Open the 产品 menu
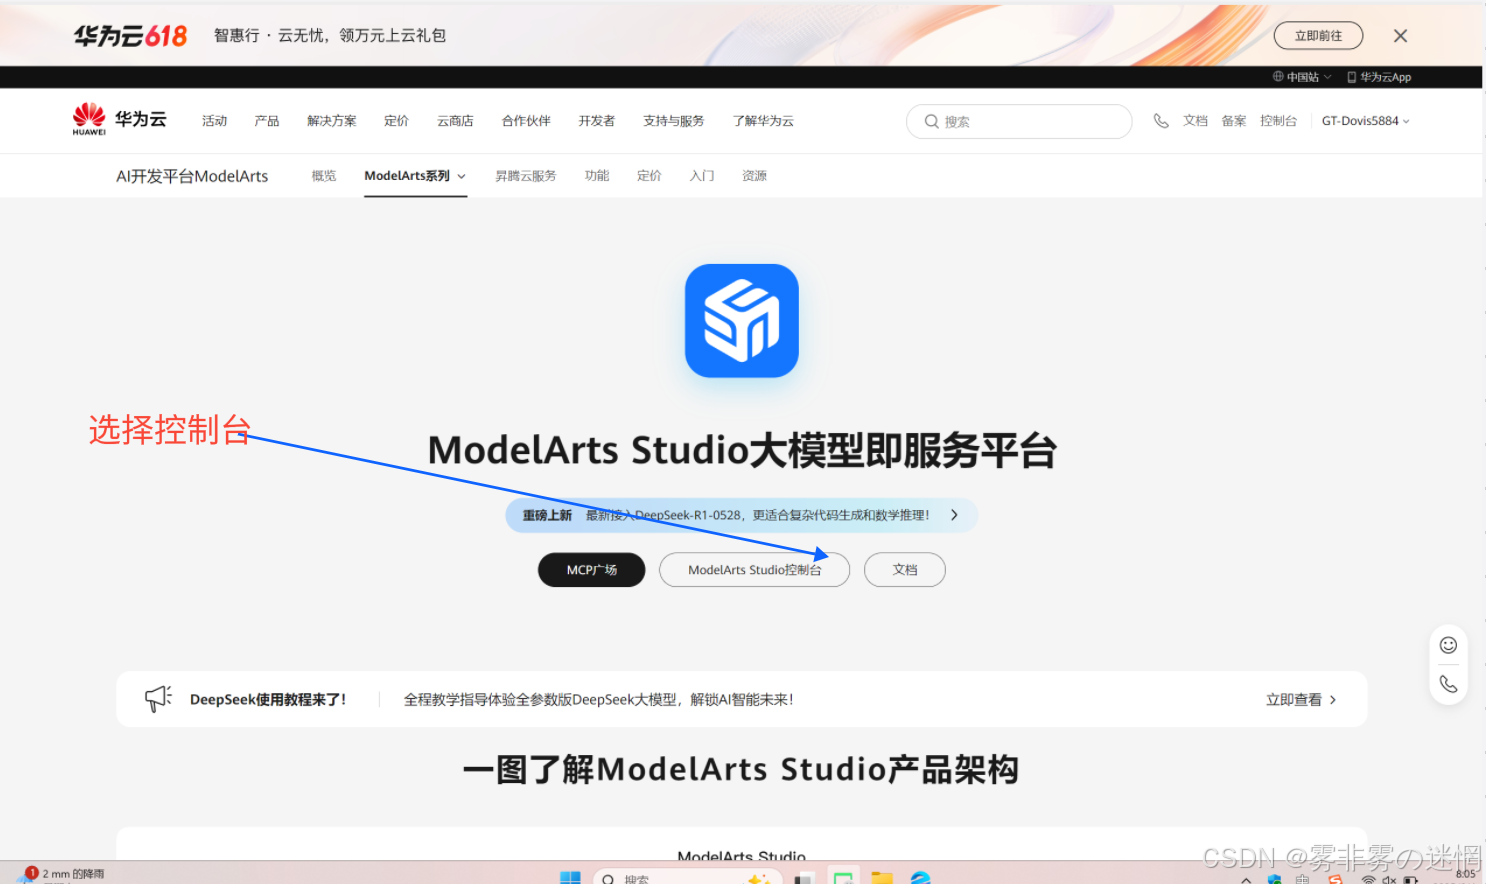This screenshot has width=1486, height=884. click(x=266, y=121)
